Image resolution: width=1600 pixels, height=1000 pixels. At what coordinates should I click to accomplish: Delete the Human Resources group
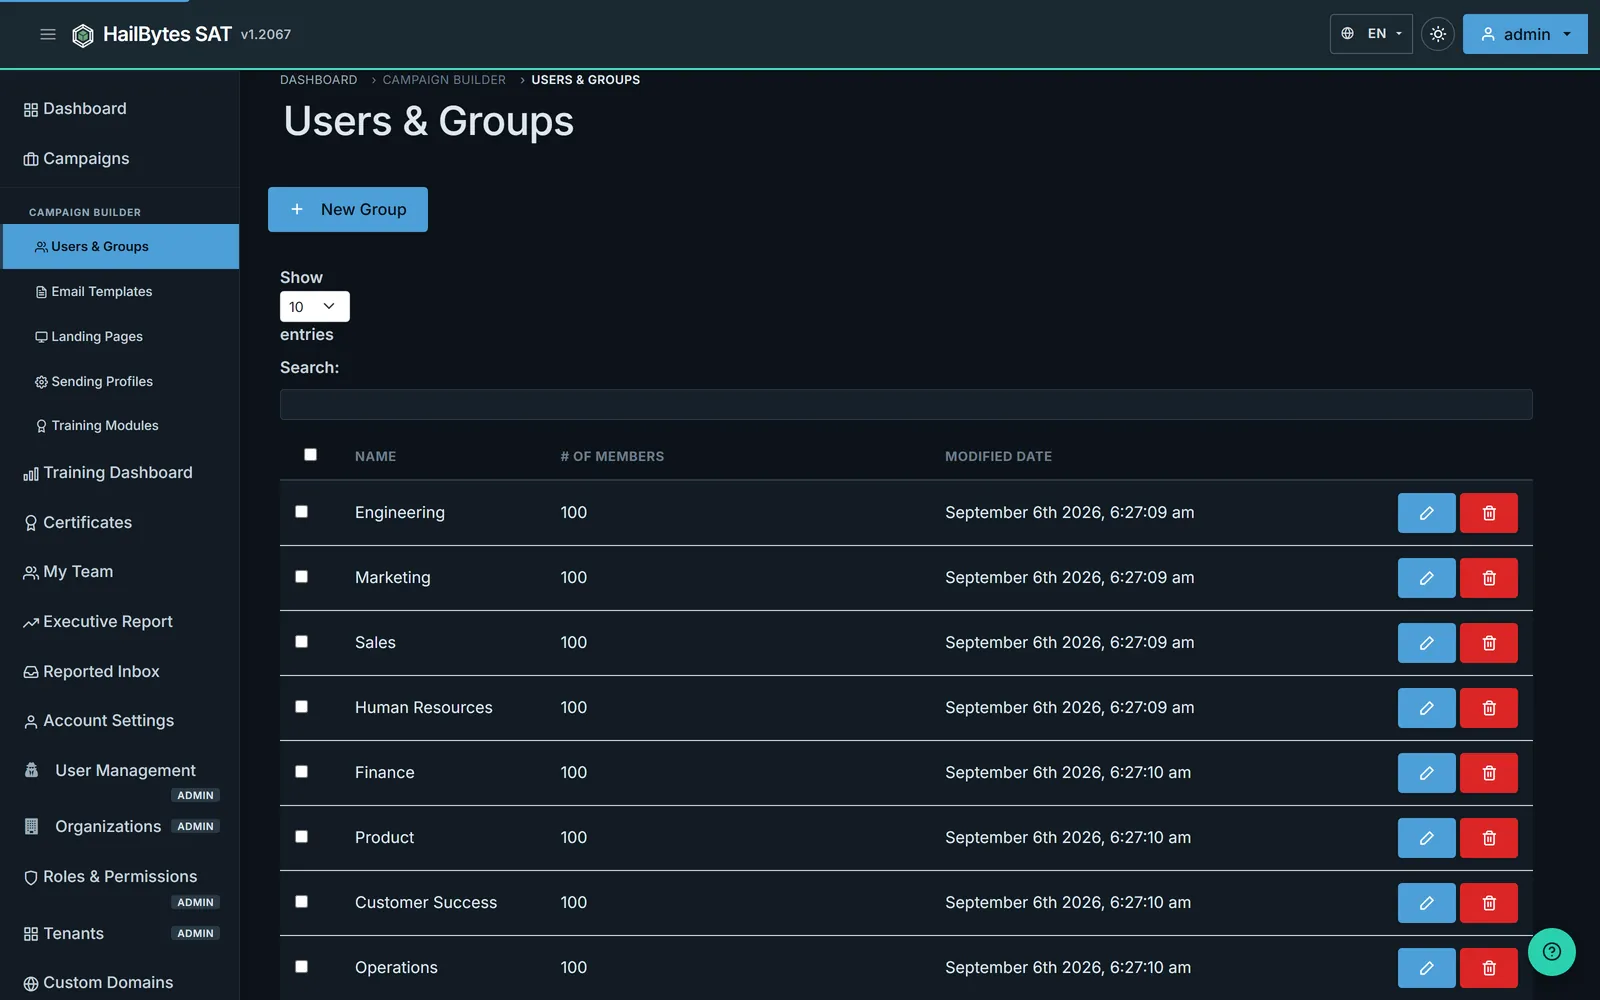point(1488,708)
